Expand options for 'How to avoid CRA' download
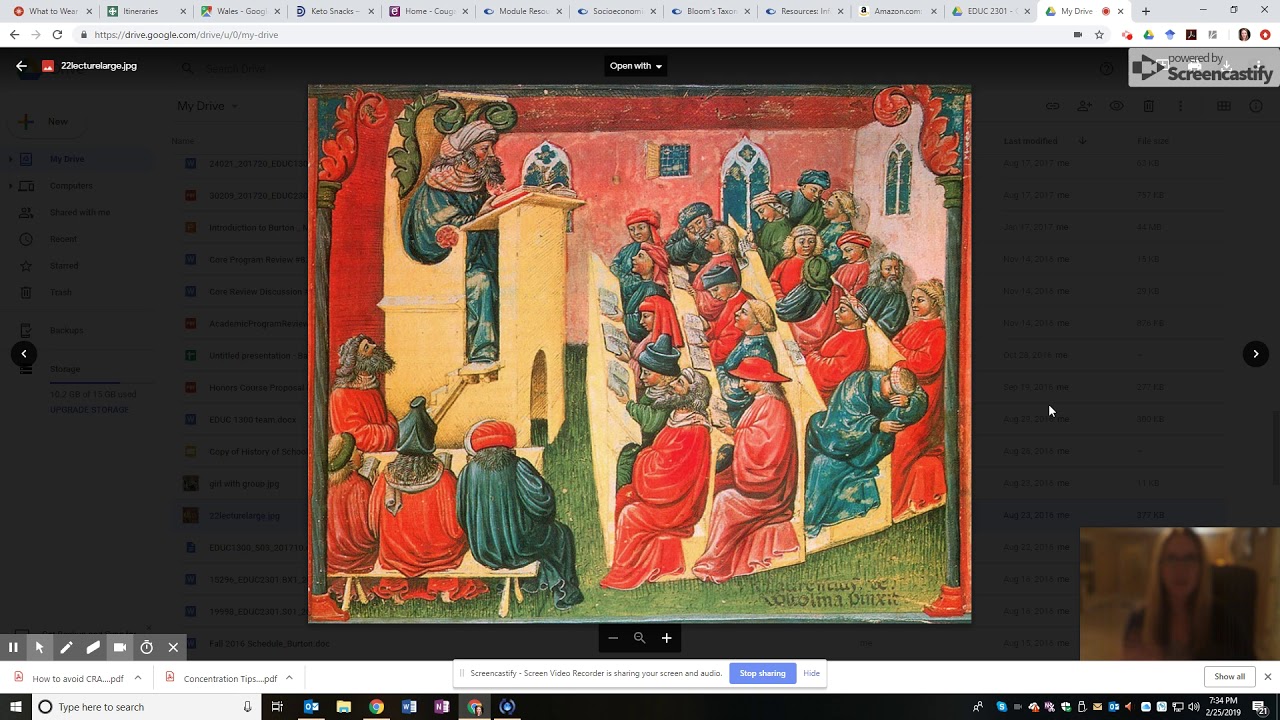Screen dimensions: 1280x720 (138, 678)
